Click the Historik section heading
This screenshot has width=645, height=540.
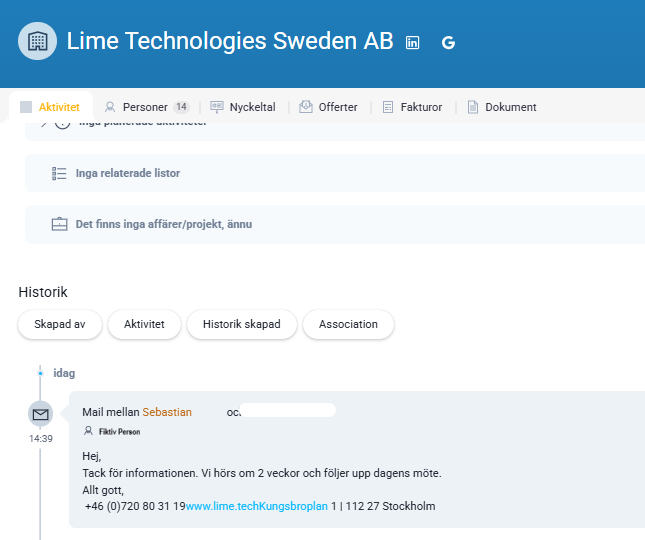tap(43, 292)
